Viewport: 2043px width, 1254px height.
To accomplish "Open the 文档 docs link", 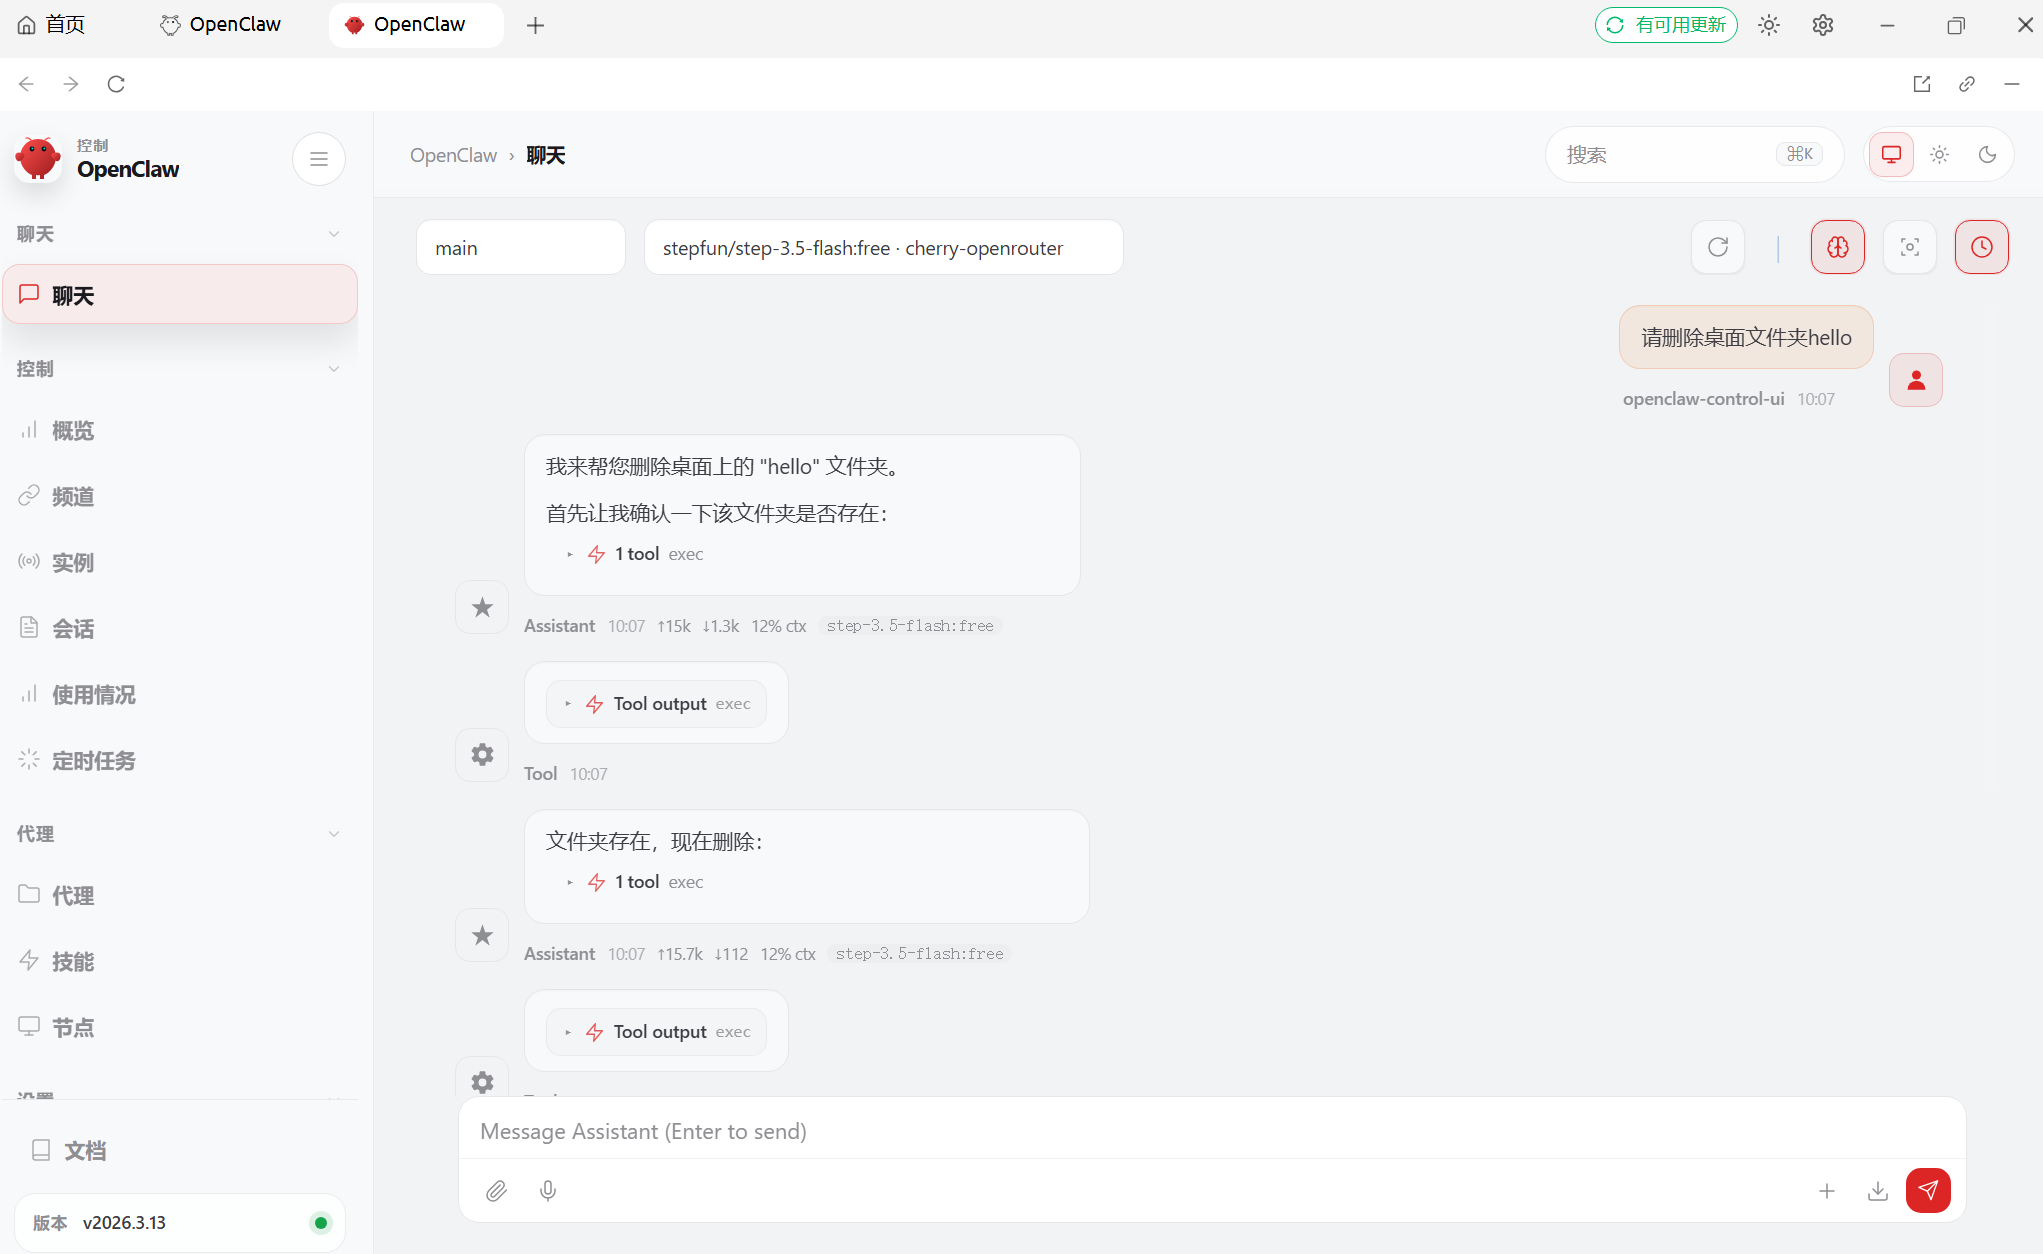I will click(84, 1151).
